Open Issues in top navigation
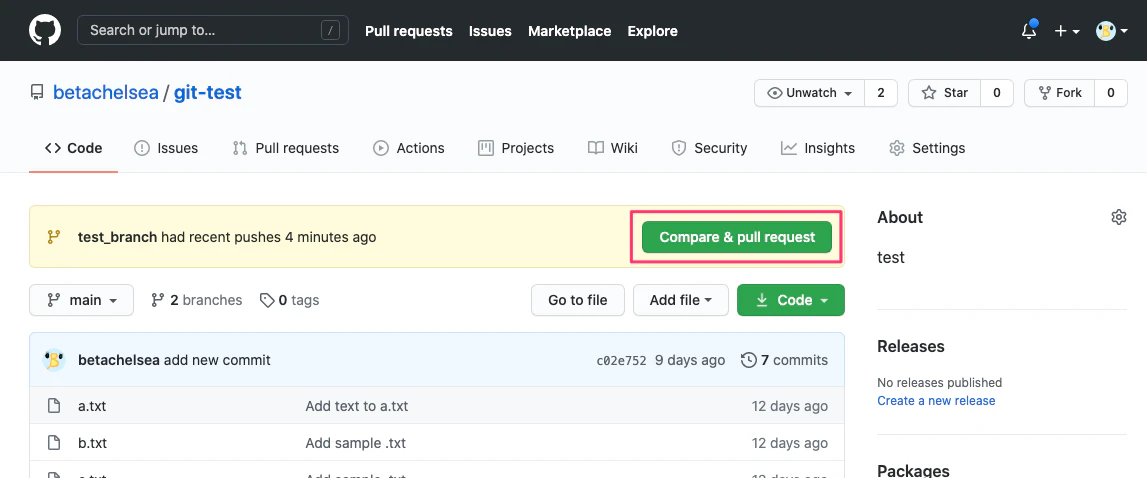The image size is (1147, 478). 490,31
